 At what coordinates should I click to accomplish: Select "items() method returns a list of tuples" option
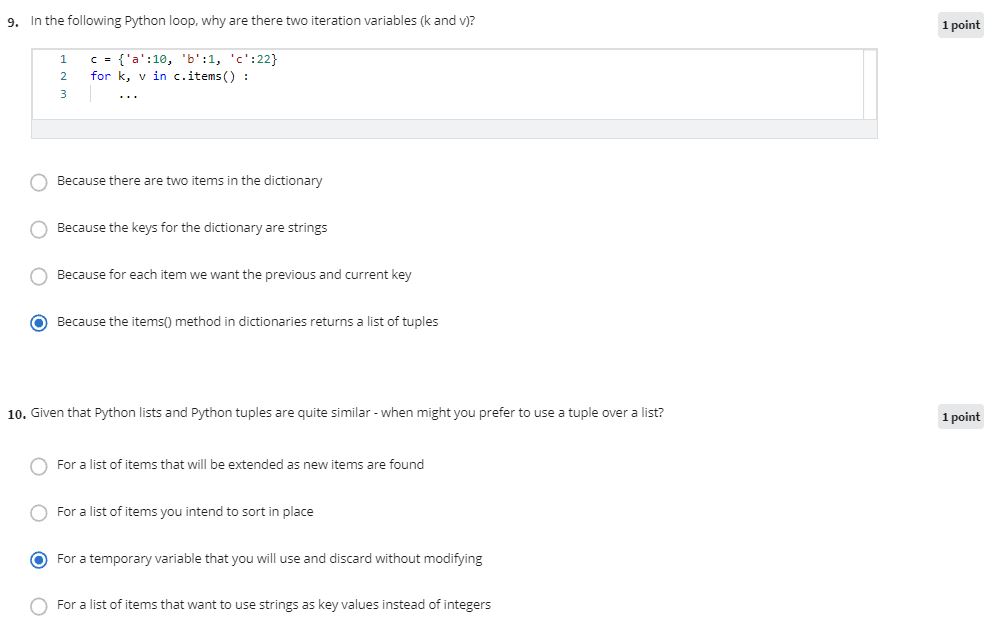point(39,323)
